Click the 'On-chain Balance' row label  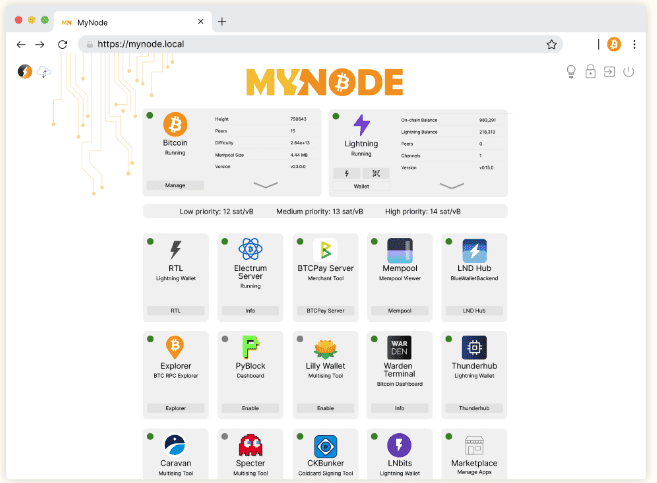(x=419, y=120)
